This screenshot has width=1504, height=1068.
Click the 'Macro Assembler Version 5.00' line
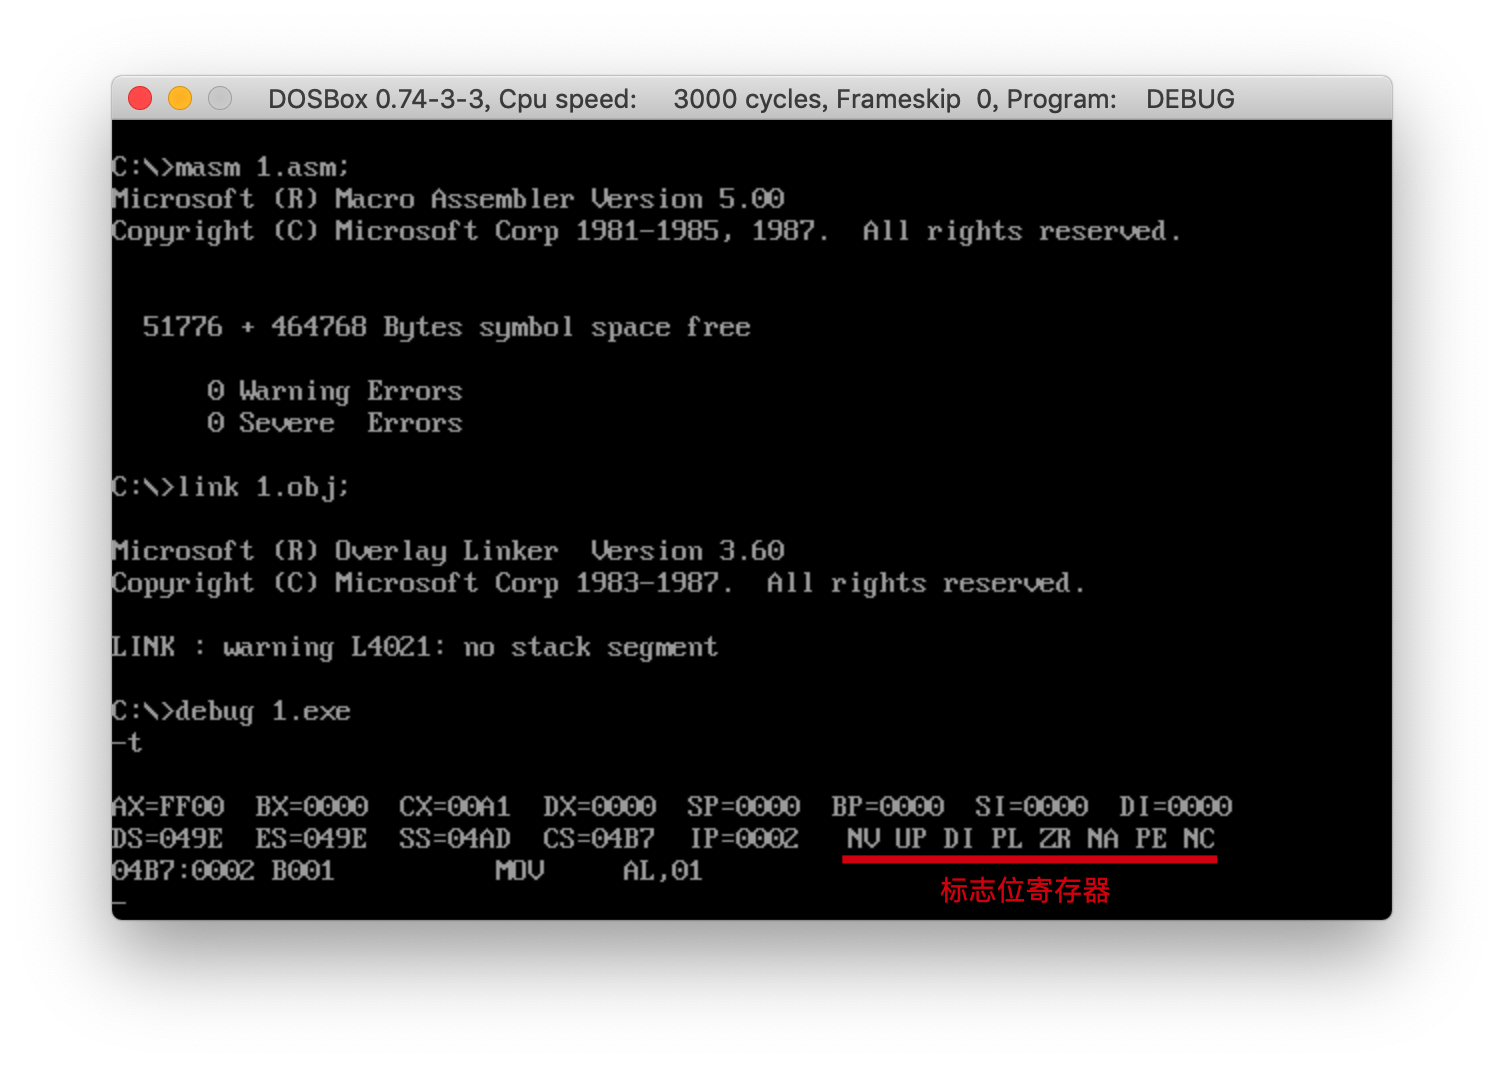click(448, 198)
